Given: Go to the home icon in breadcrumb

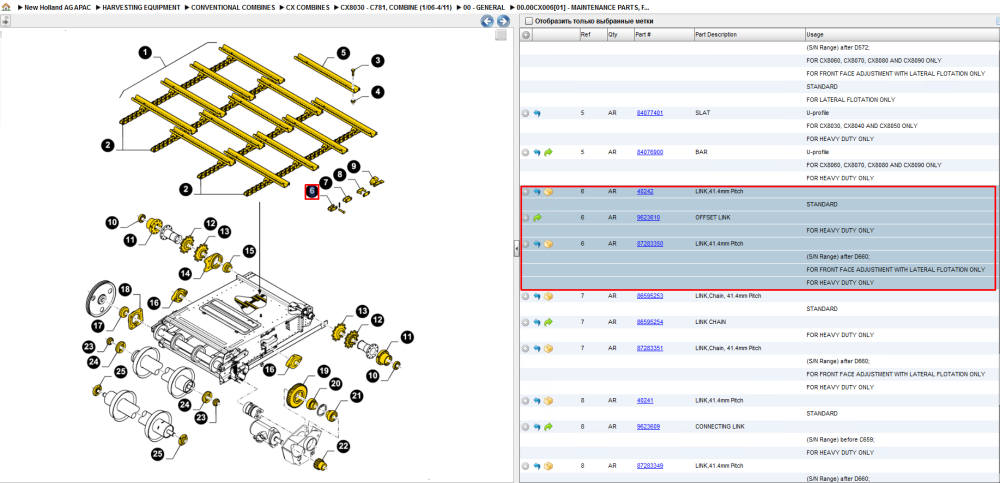Looking at the screenshot, I should click(6, 8).
